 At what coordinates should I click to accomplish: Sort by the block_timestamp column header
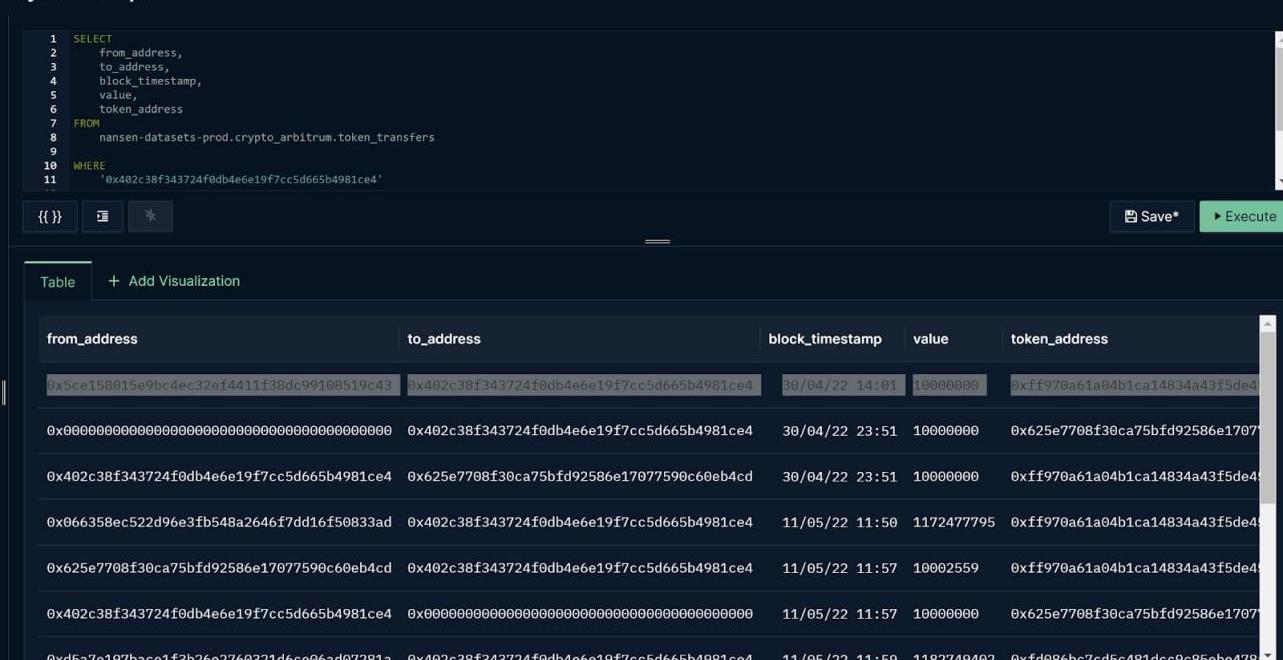(x=825, y=339)
